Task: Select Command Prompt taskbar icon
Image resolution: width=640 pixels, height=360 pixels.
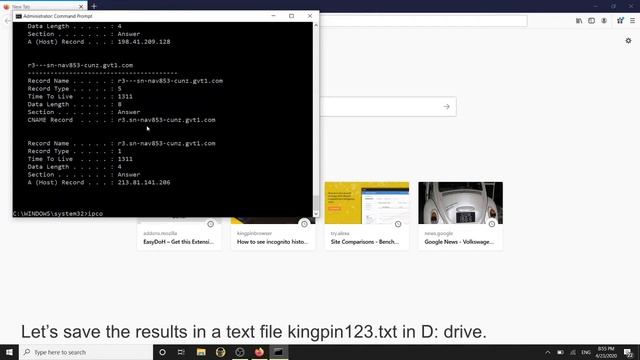Action: tap(278, 352)
